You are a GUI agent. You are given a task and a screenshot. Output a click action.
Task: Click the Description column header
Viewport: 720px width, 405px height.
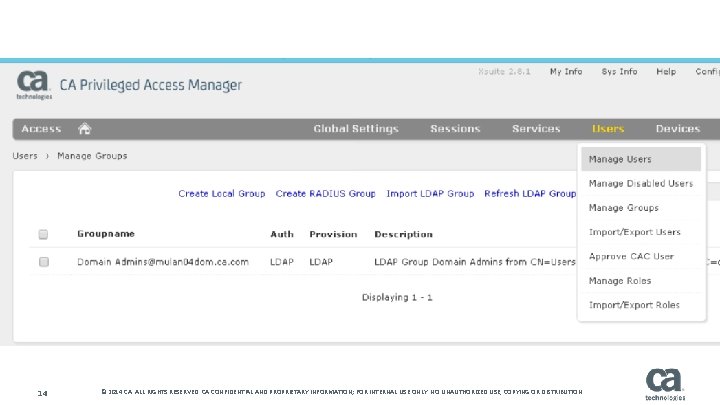point(403,234)
